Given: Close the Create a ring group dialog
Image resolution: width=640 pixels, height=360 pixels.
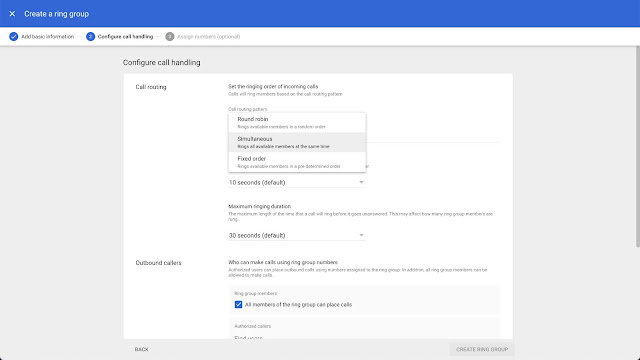Looking at the screenshot, I should [x=12, y=14].
